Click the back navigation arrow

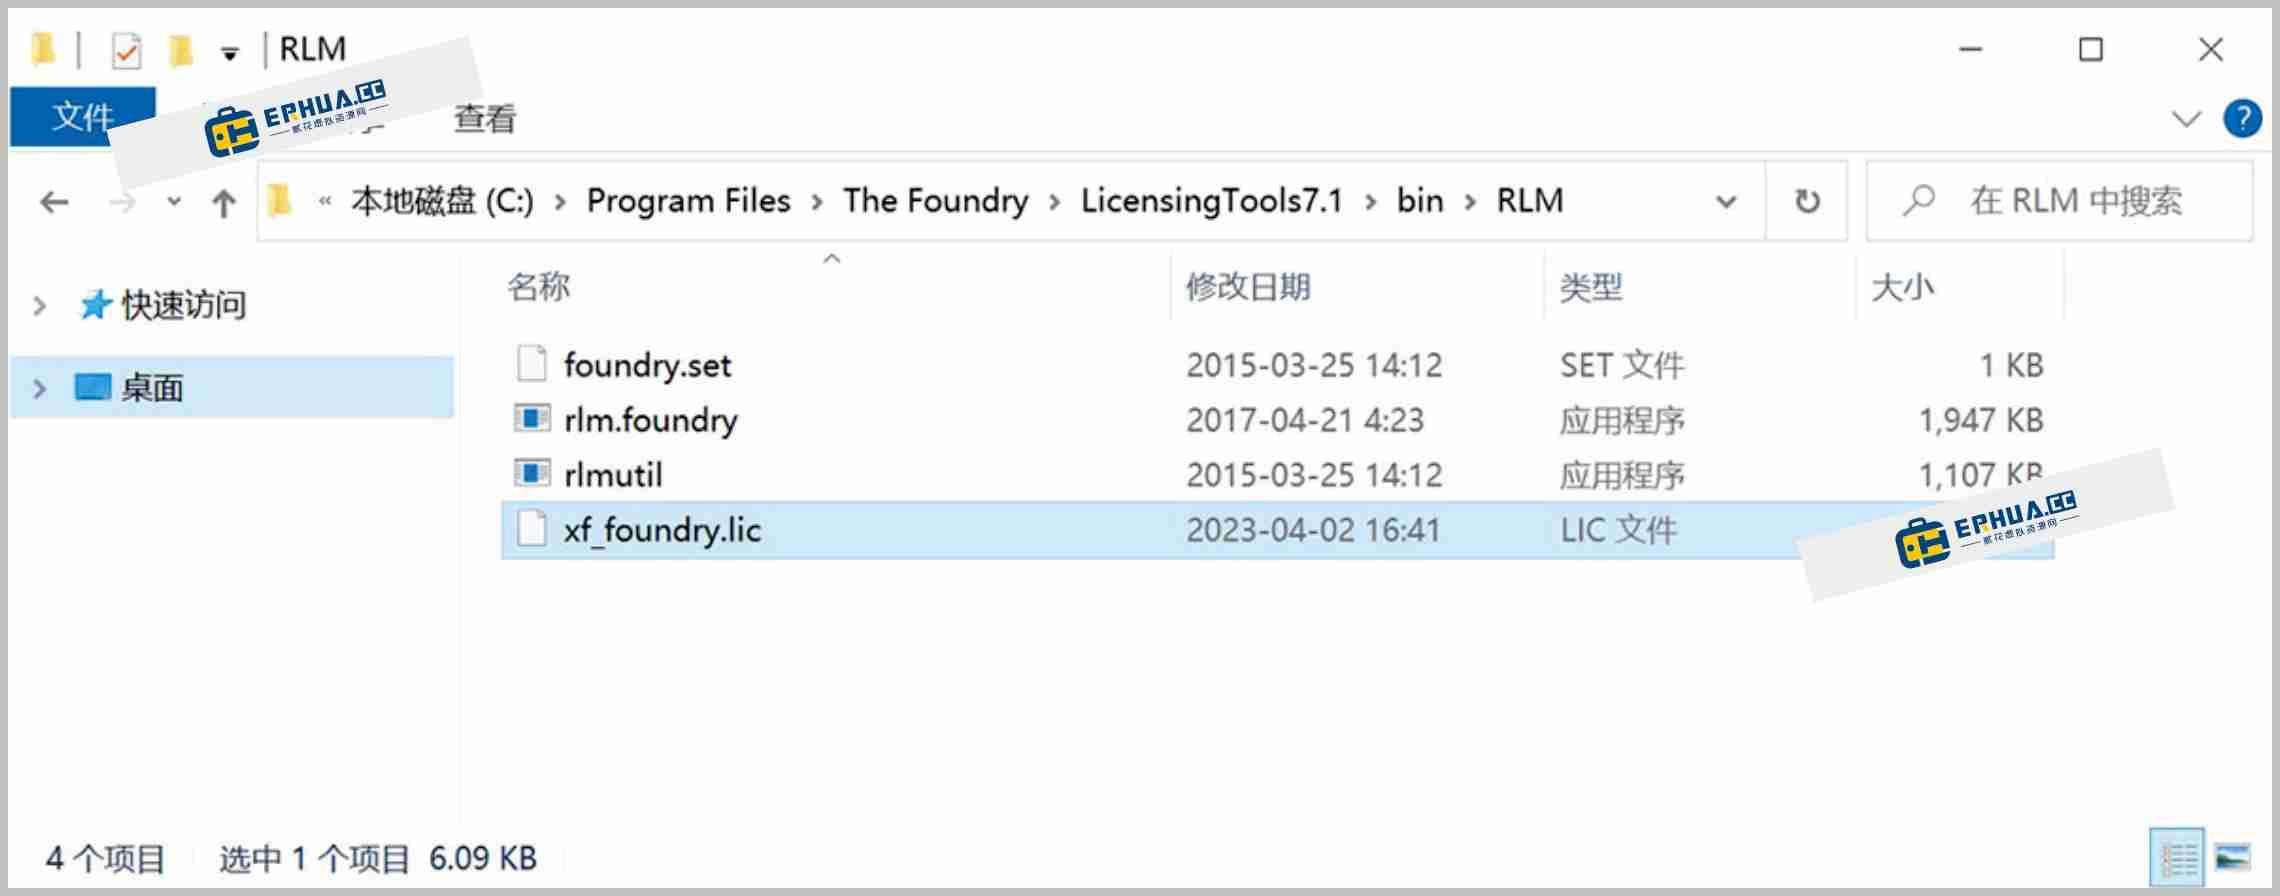pos(53,201)
